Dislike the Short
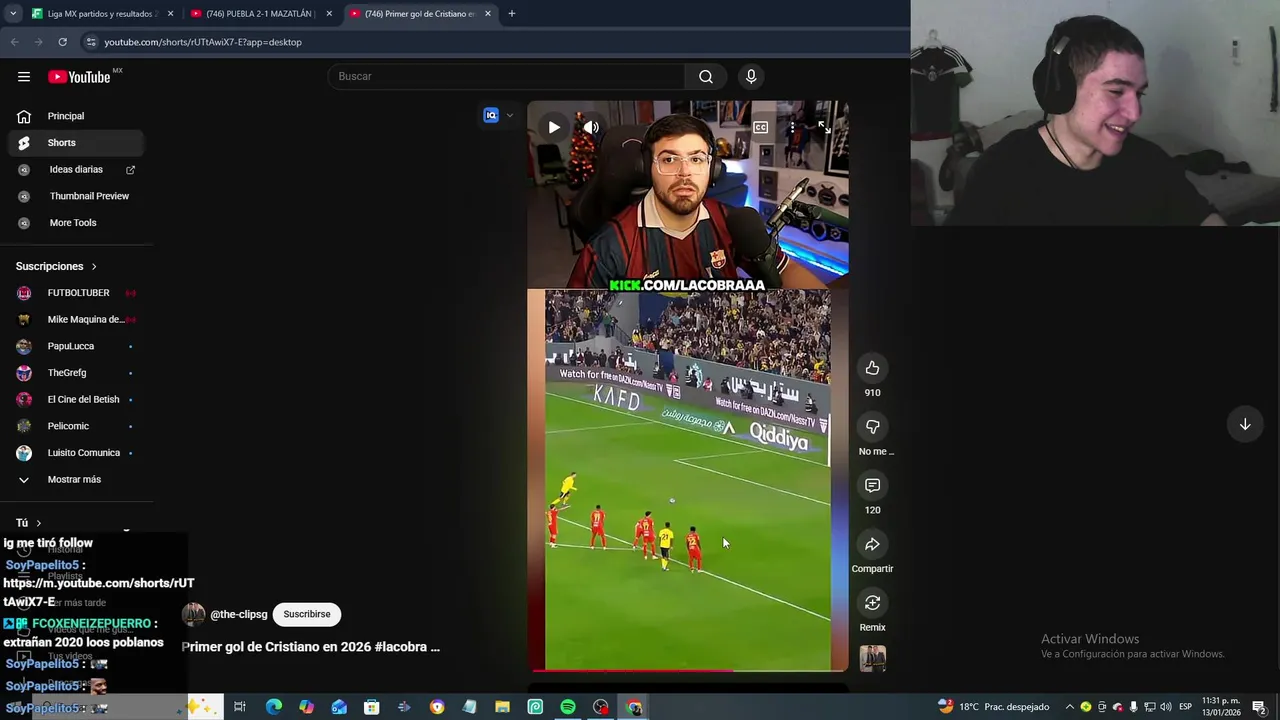Image resolution: width=1280 pixels, height=720 pixels. 872,427
